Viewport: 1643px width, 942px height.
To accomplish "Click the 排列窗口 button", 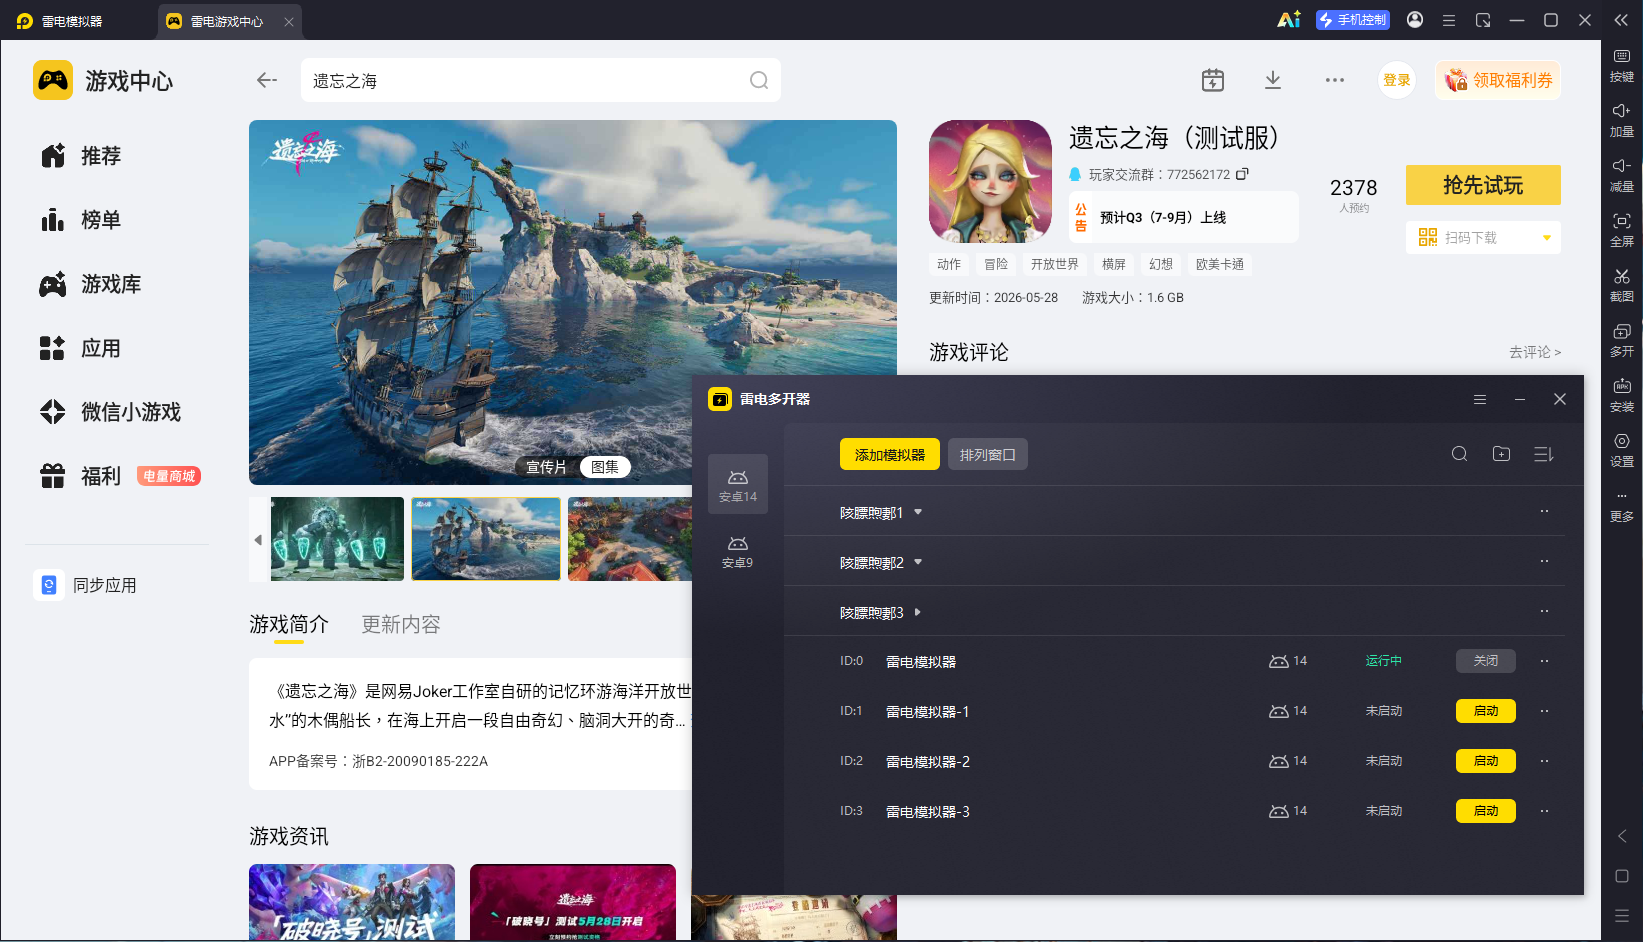I will click(988, 454).
